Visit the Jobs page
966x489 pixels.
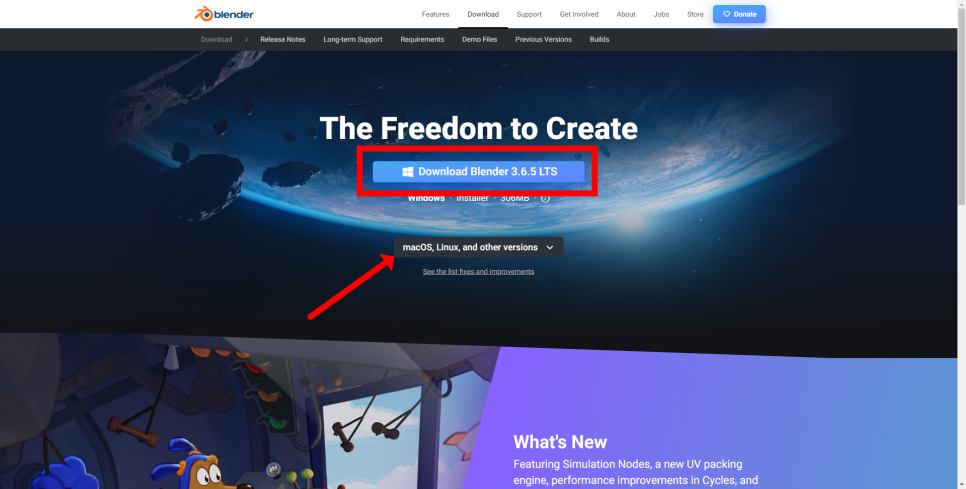(661, 14)
